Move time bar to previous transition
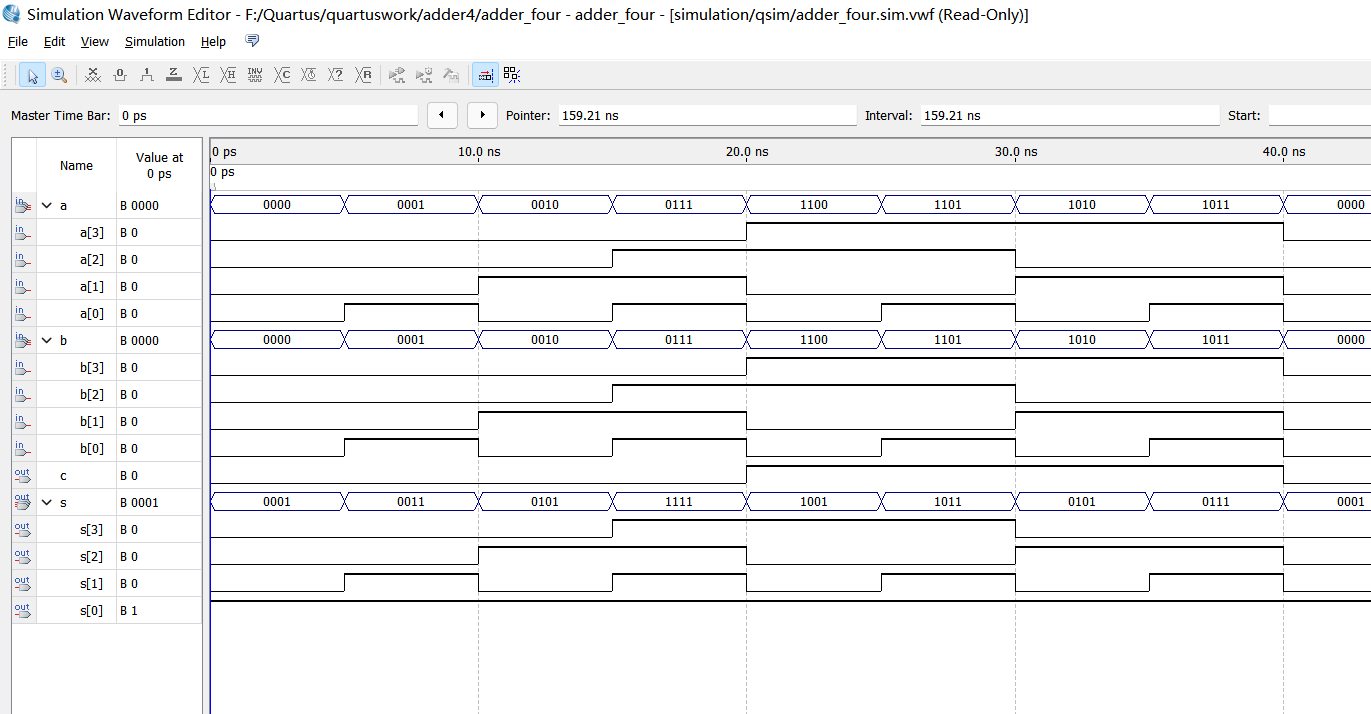1371x714 pixels. click(442, 115)
